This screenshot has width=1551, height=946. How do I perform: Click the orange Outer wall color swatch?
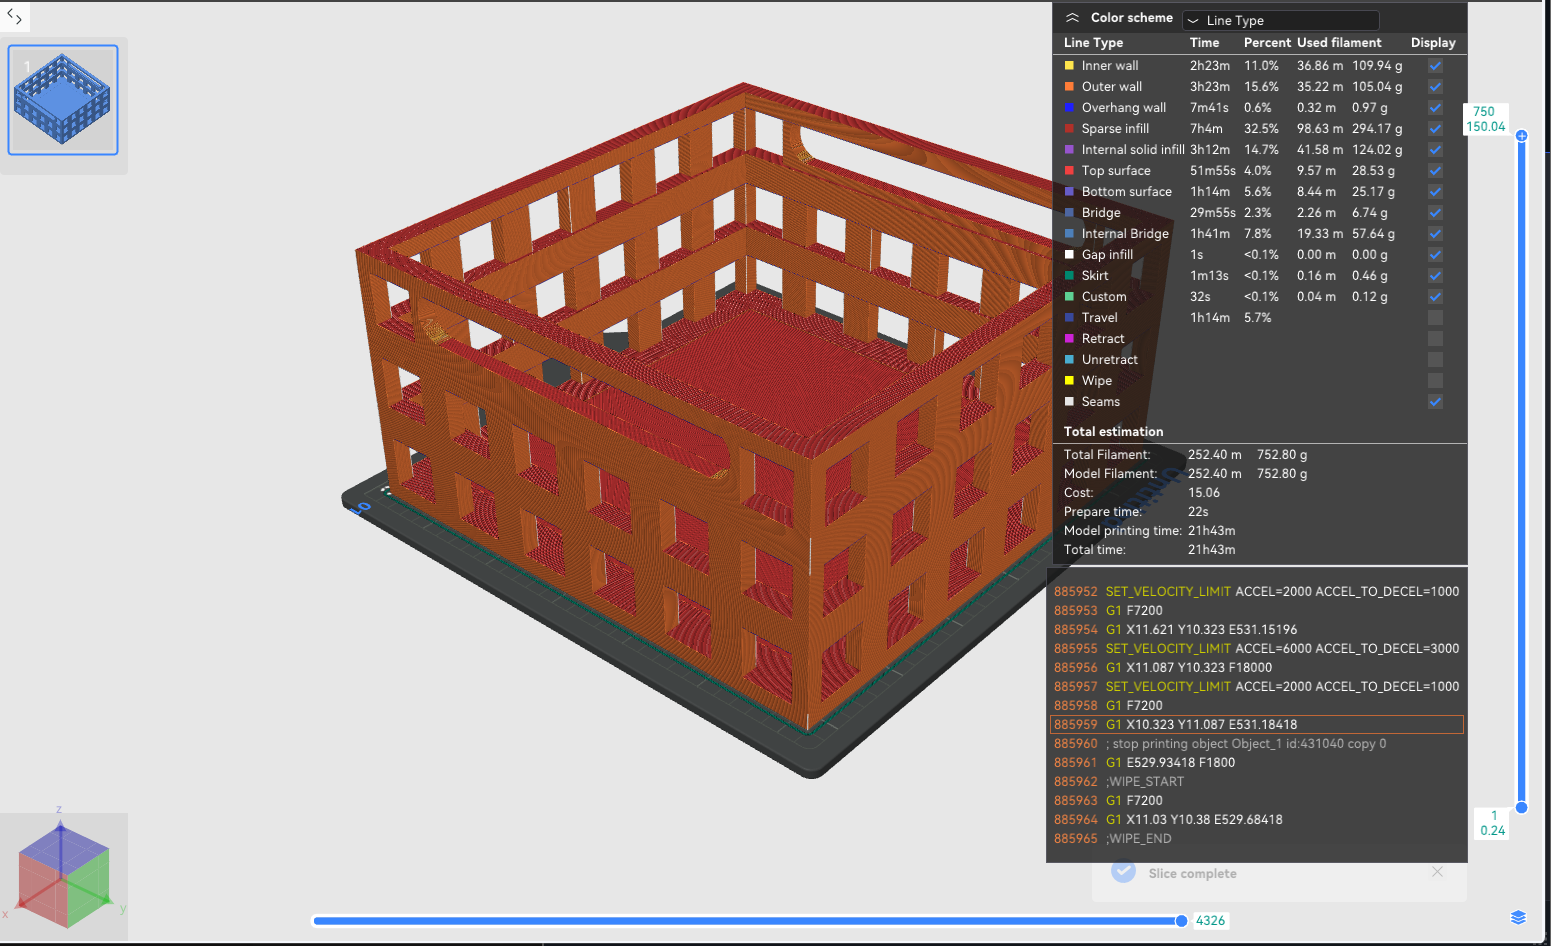click(x=1069, y=87)
